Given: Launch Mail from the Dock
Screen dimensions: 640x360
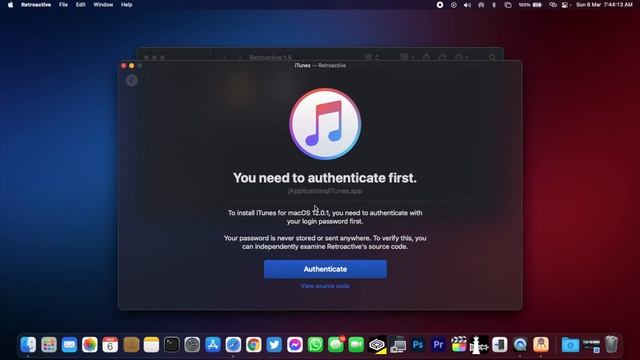Looking at the screenshot, I should [x=69, y=345].
